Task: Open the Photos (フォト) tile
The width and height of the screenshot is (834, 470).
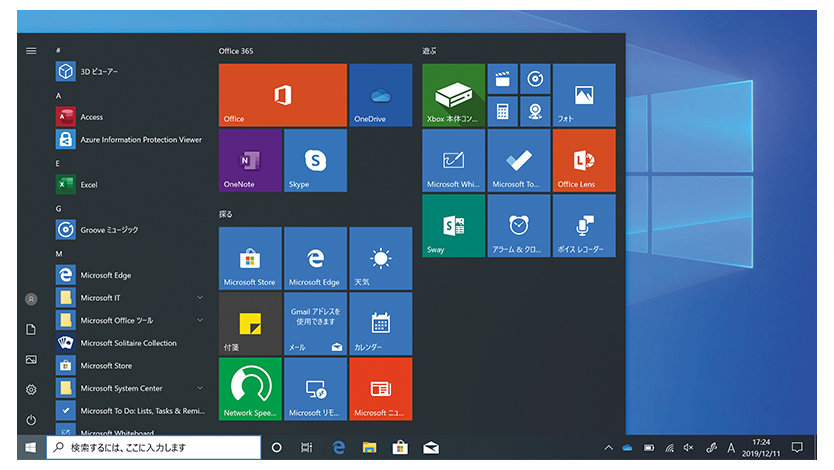Action: pyautogui.click(x=584, y=95)
